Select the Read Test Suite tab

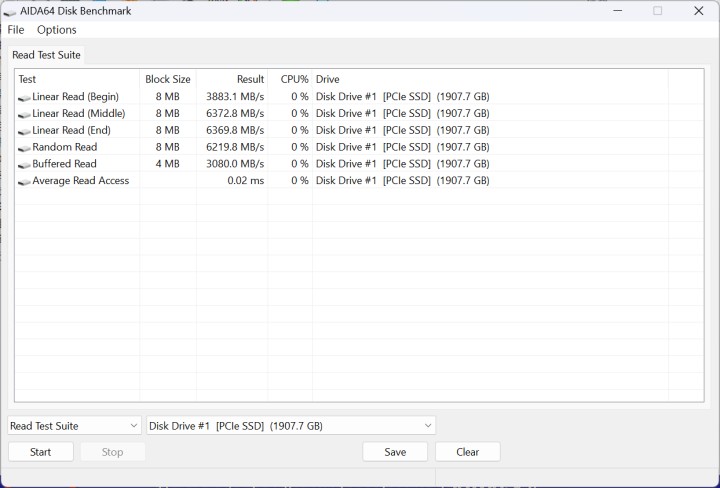[46, 55]
